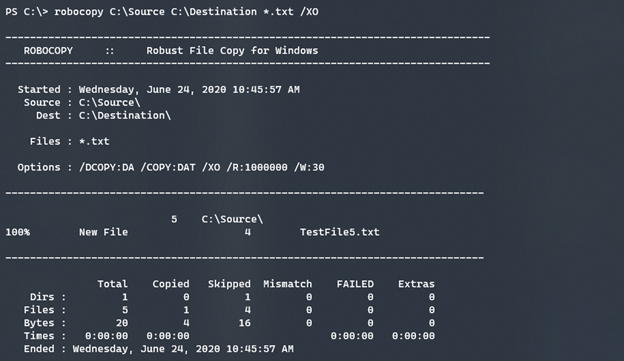The width and height of the screenshot is (624, 361).
Task: Click the /R:1000000 retry option
Action: pos(257,167)
